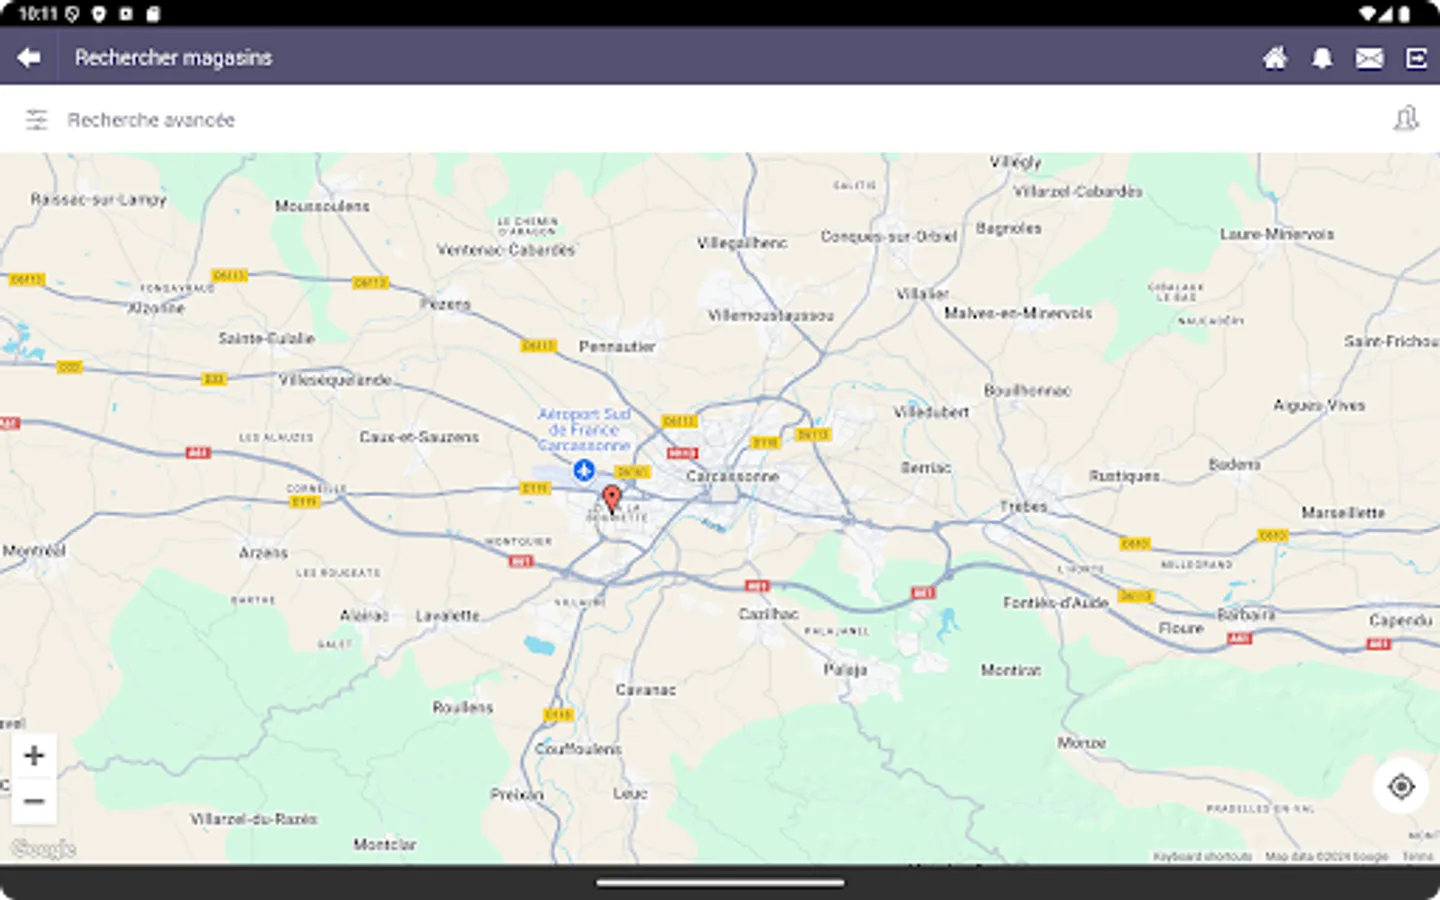This screenshot has height=900, width=1440.
Task: Open the Google logo link
Action: point(44,849)
